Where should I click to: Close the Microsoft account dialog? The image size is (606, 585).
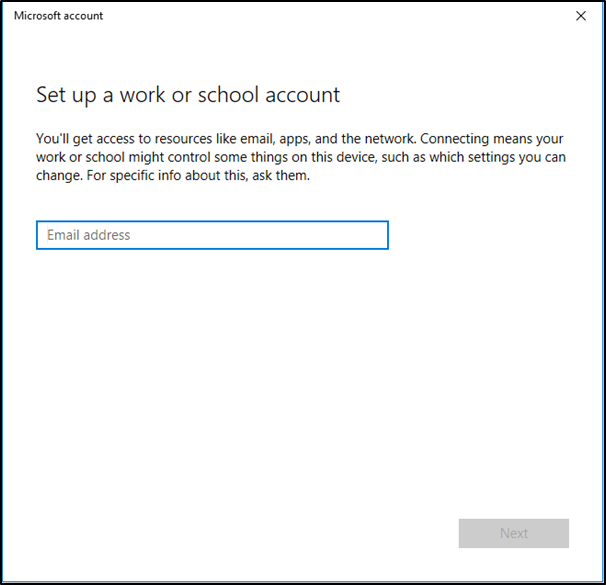pyautogui.click(x=581, y=16)
